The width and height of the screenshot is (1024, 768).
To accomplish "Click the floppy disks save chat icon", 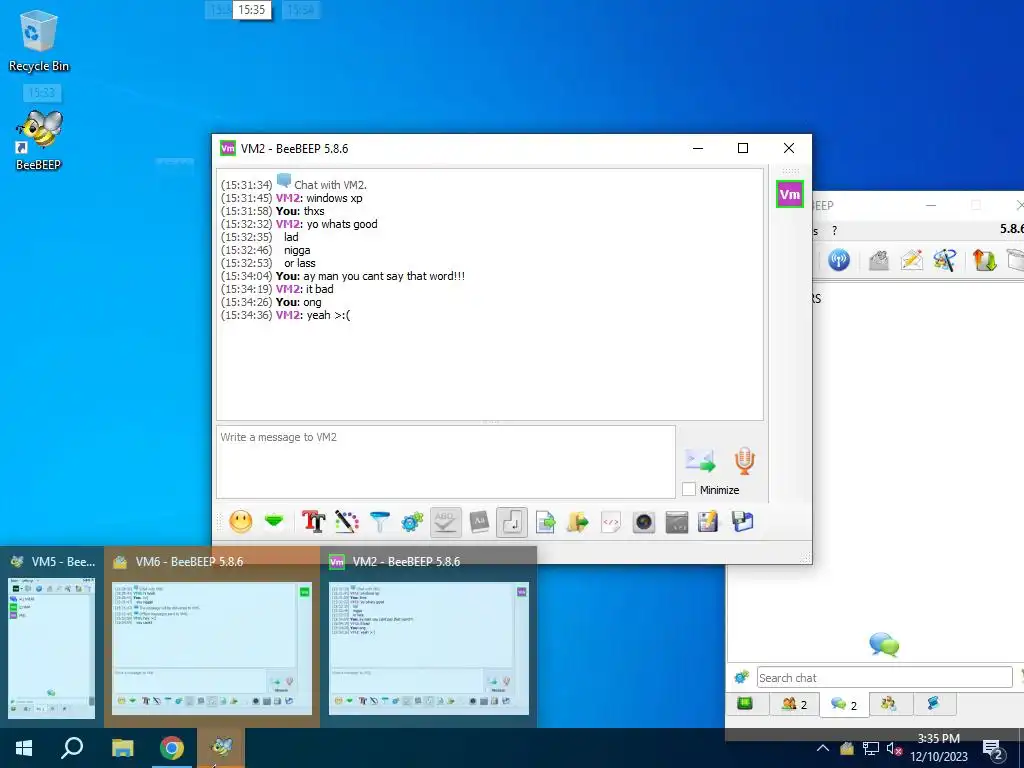I will 743,522.
